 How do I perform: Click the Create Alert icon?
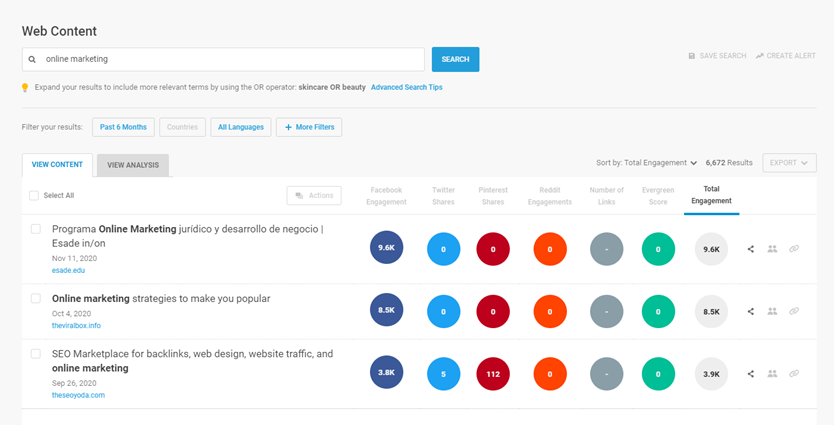[x=760, y=56]
